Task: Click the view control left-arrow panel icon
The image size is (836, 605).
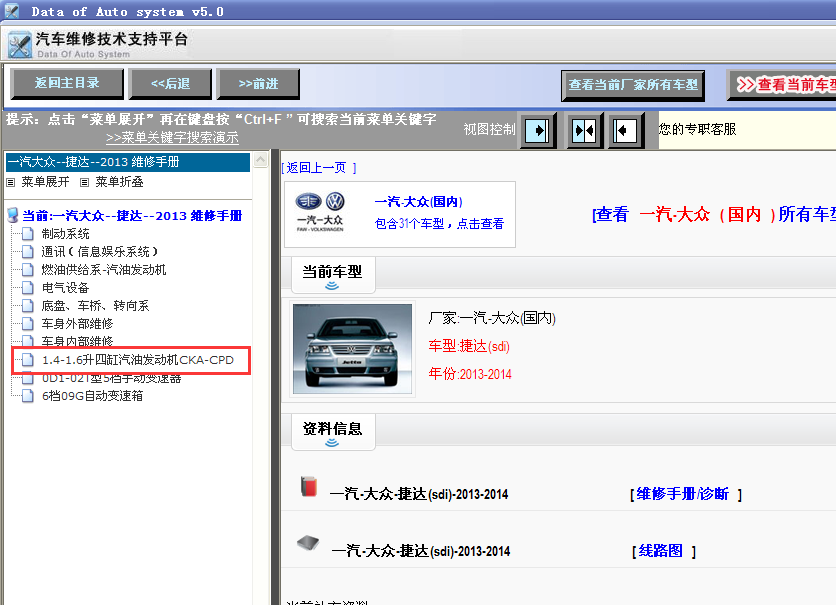Action: tap(625, 131)
